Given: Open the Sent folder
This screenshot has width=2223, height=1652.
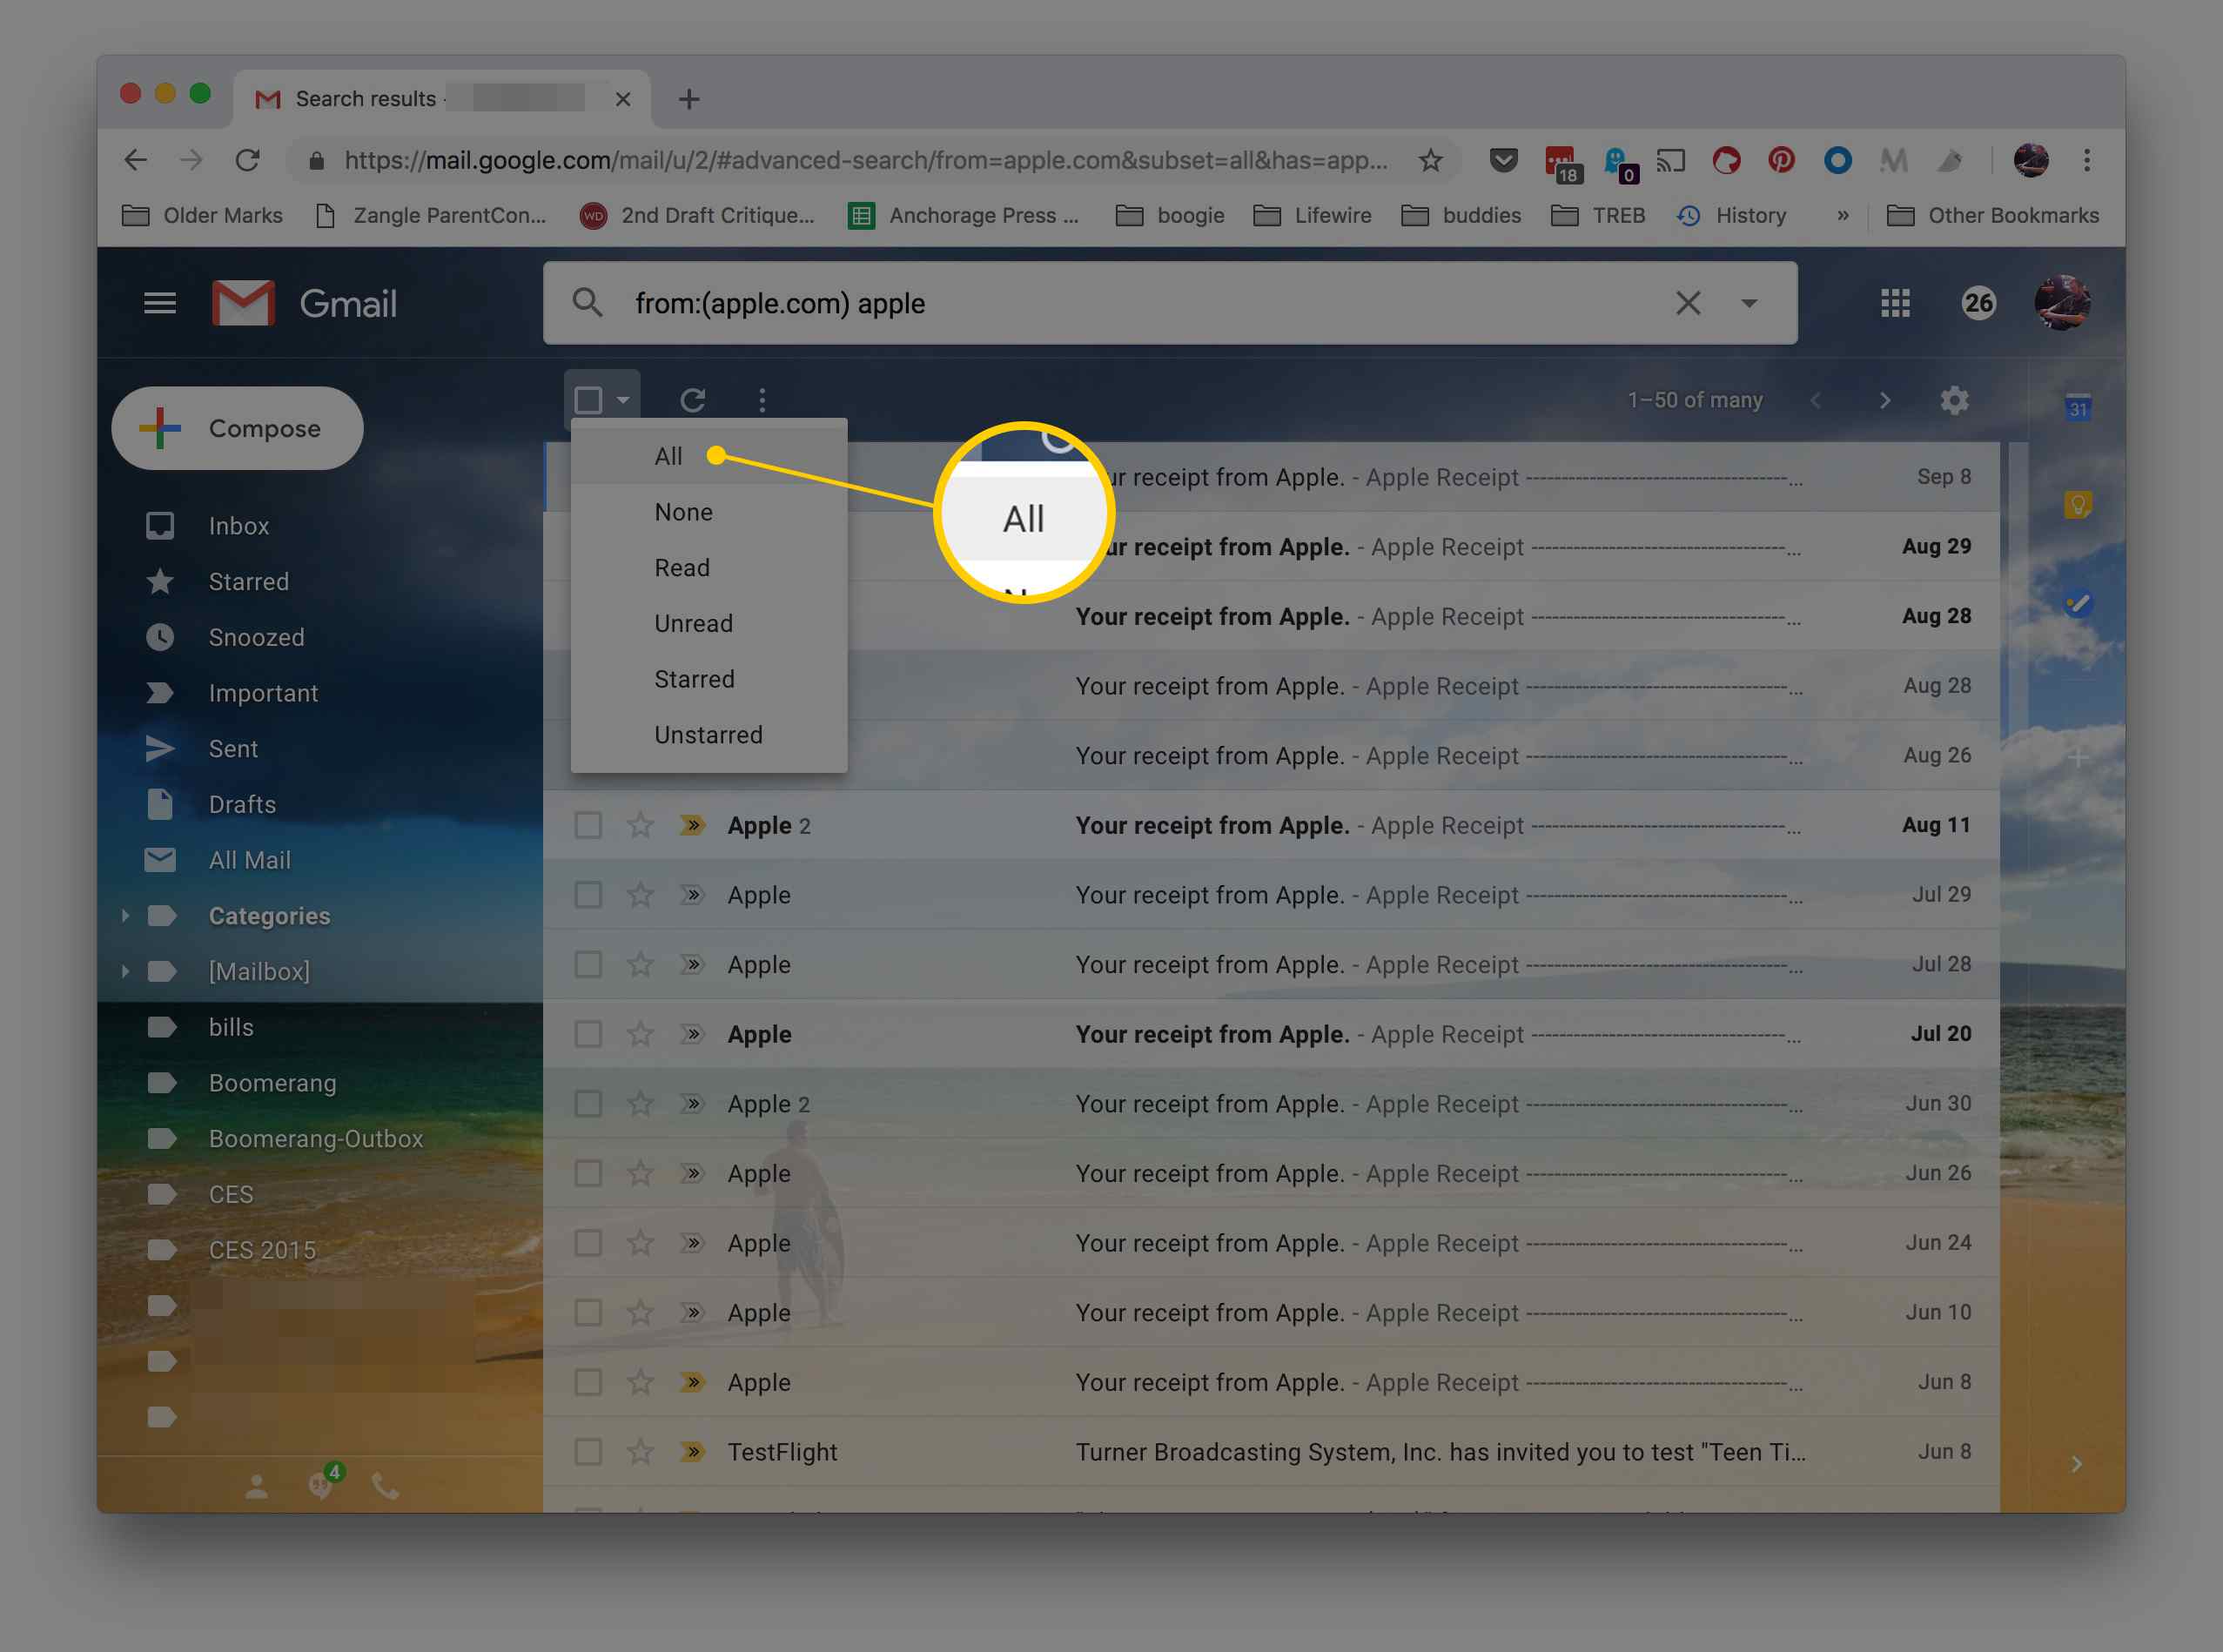Looking at the screenshot, I should [x=233, y=749].
